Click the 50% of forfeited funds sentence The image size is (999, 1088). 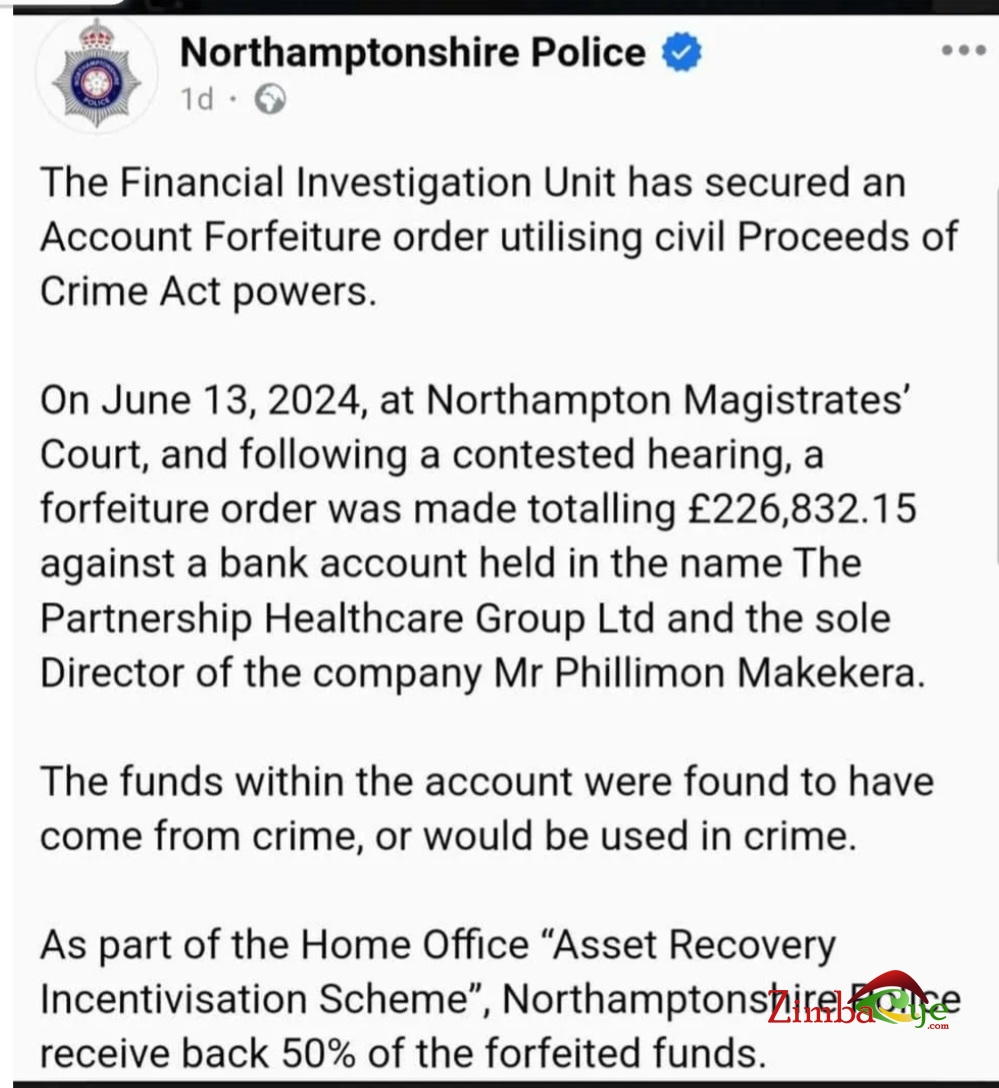click(403, 1053)
